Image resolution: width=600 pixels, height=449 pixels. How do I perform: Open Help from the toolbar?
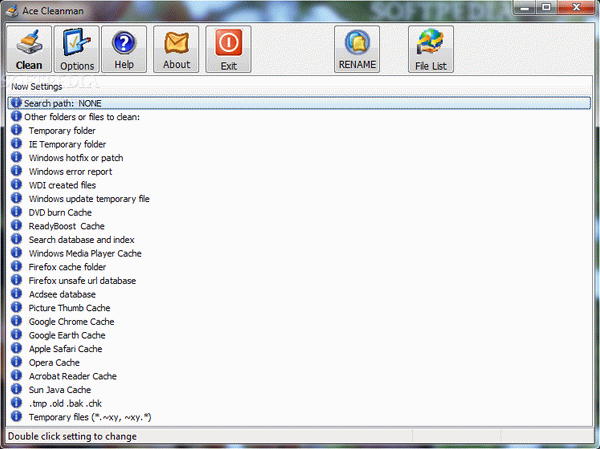(124, 49)
